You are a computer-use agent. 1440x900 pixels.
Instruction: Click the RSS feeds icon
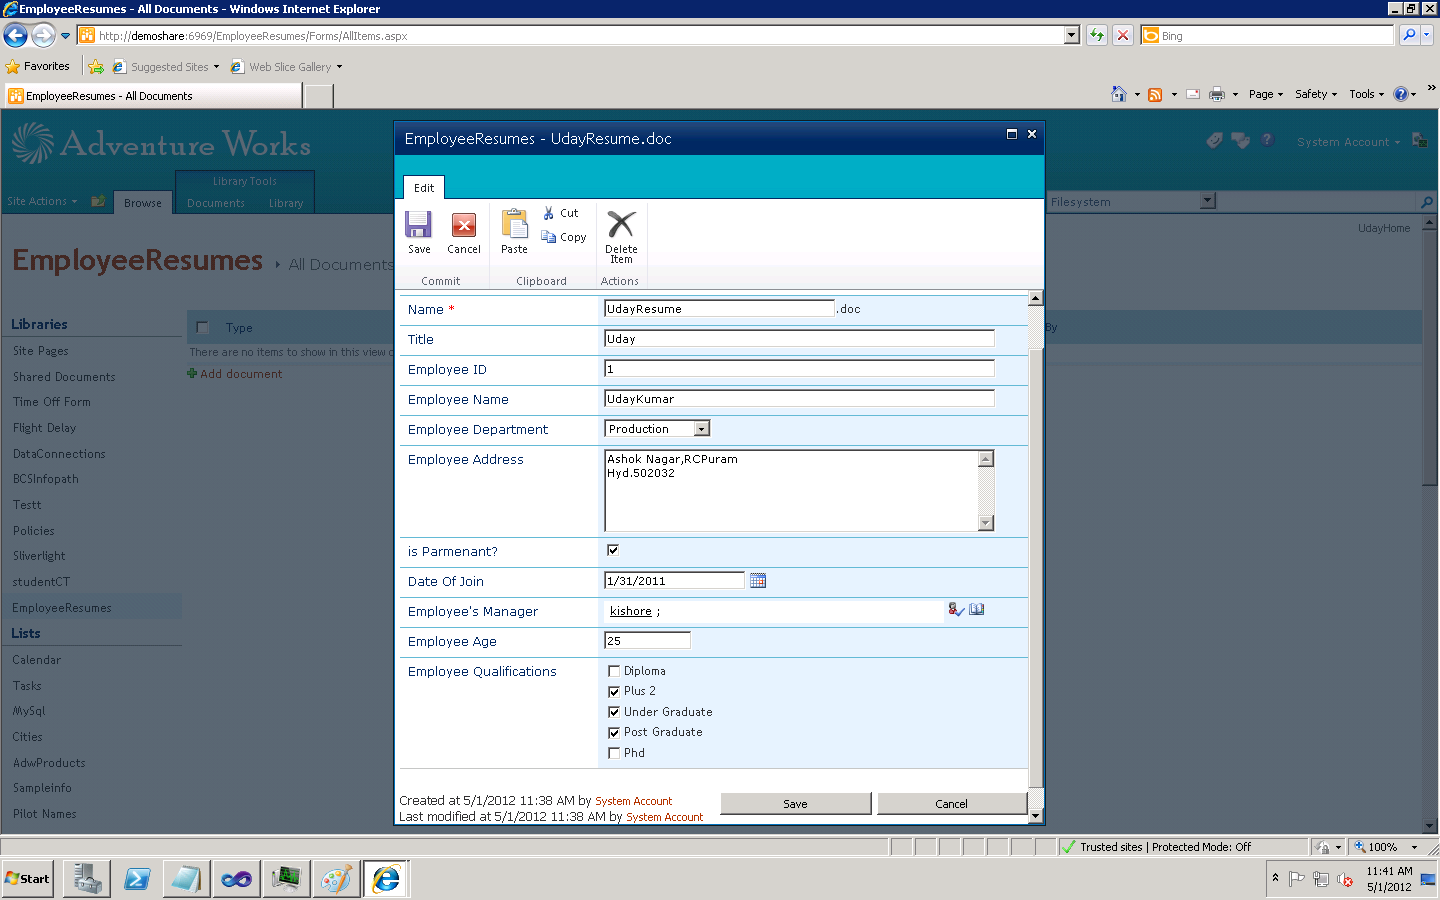click(1155, 94)
